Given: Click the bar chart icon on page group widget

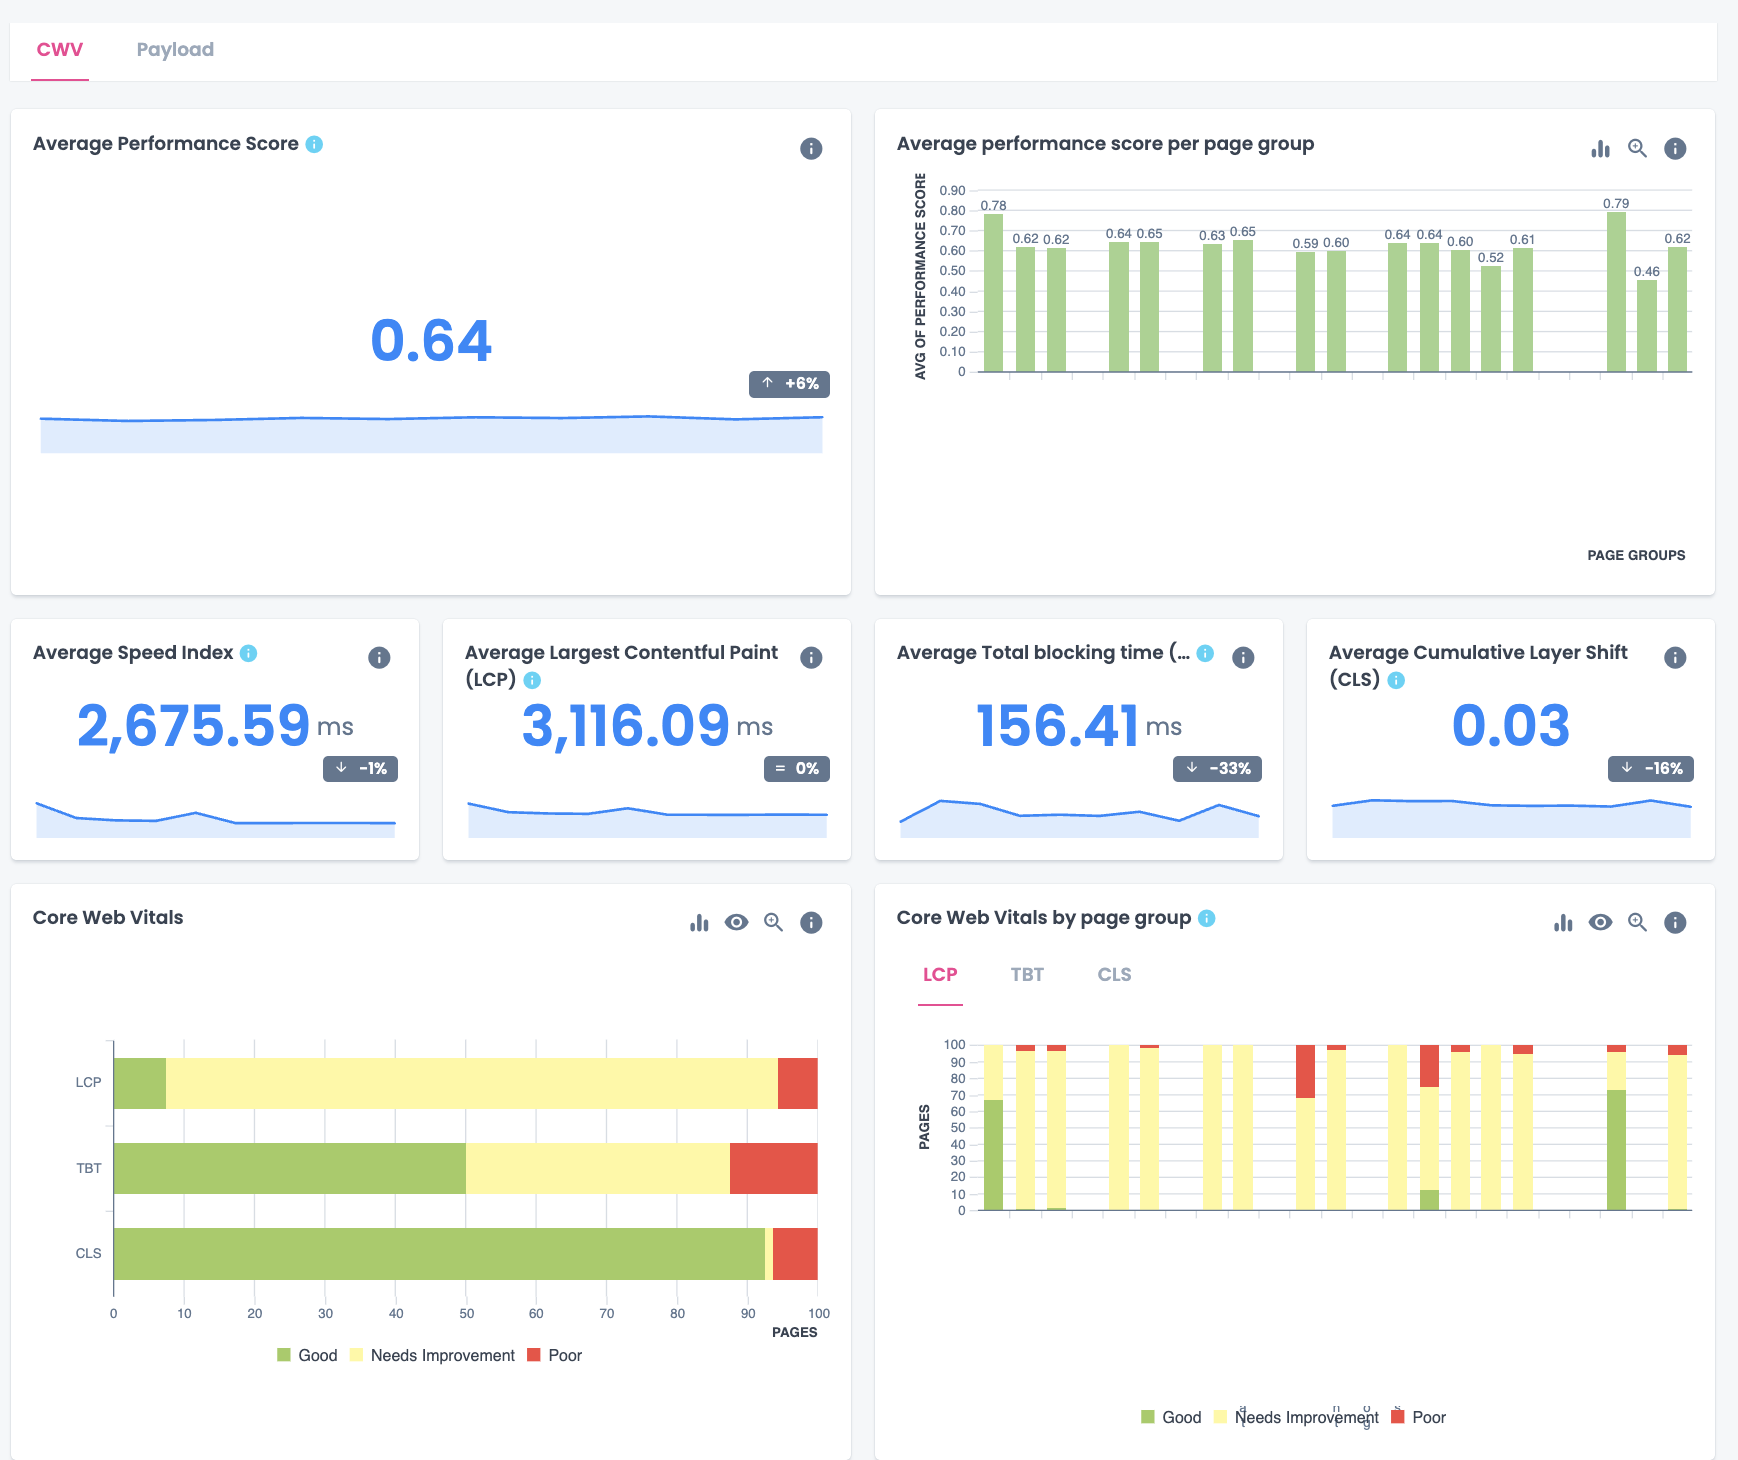Looking at the screenshot, I should click(1601, 148).
